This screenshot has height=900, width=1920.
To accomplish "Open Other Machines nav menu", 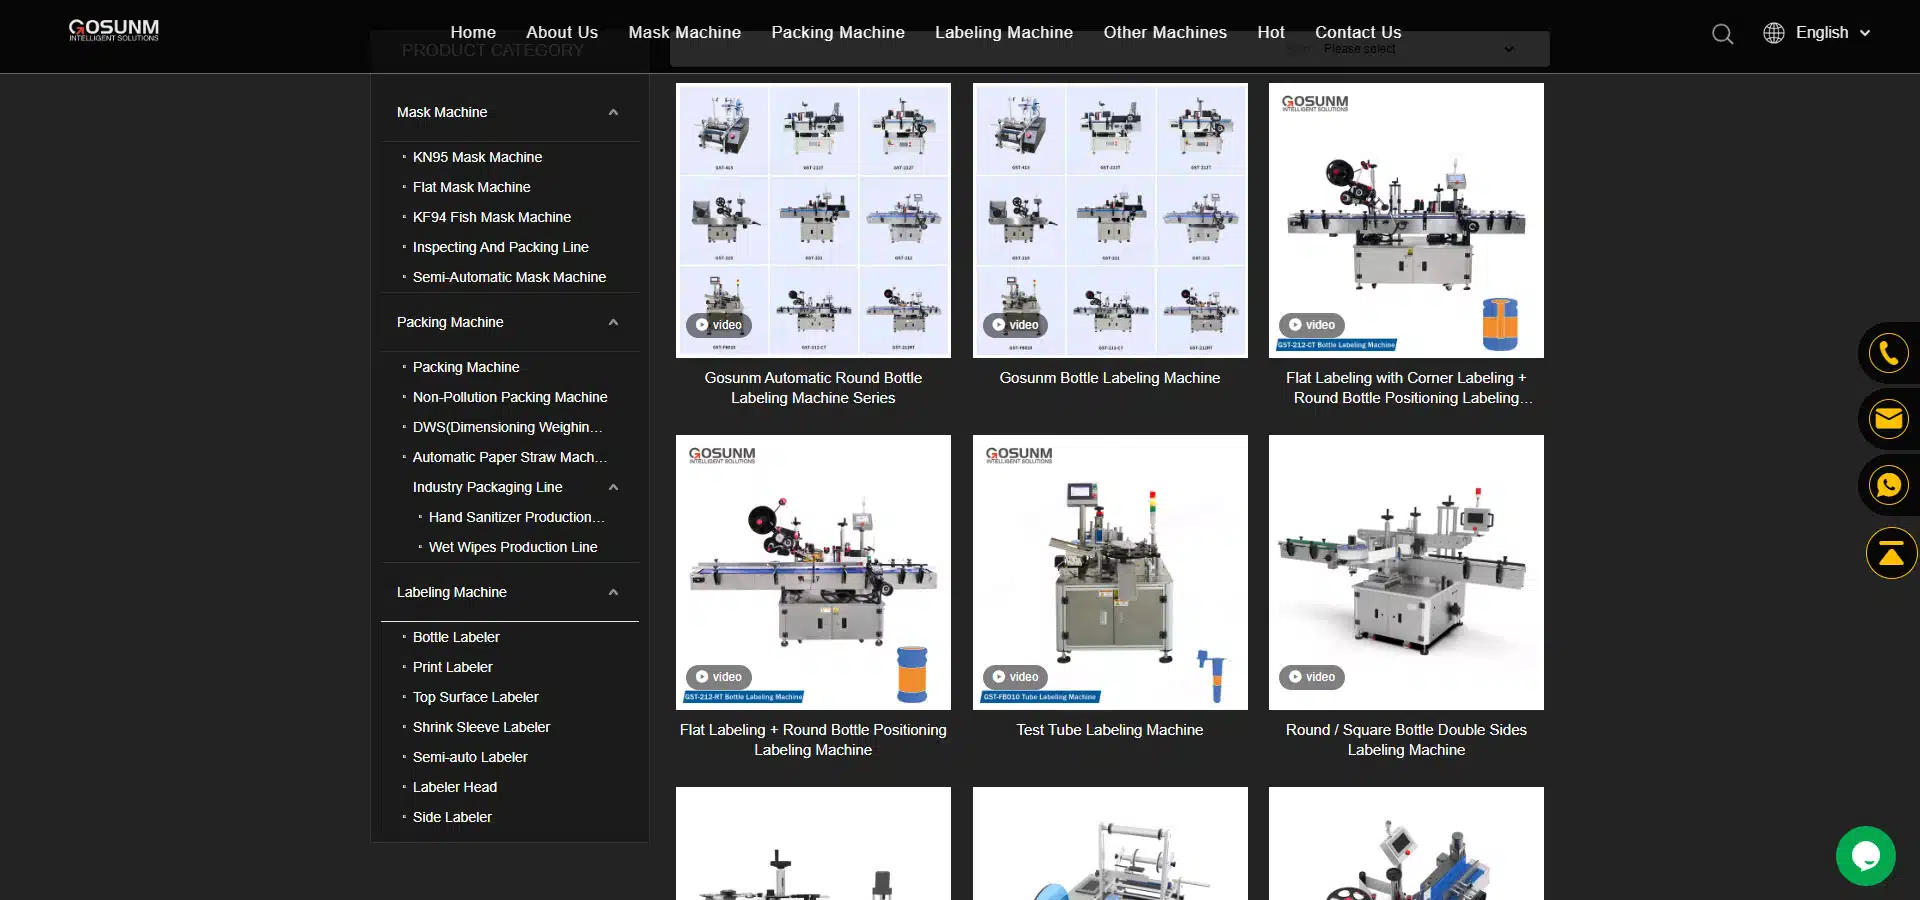I will pos(1165,32).
